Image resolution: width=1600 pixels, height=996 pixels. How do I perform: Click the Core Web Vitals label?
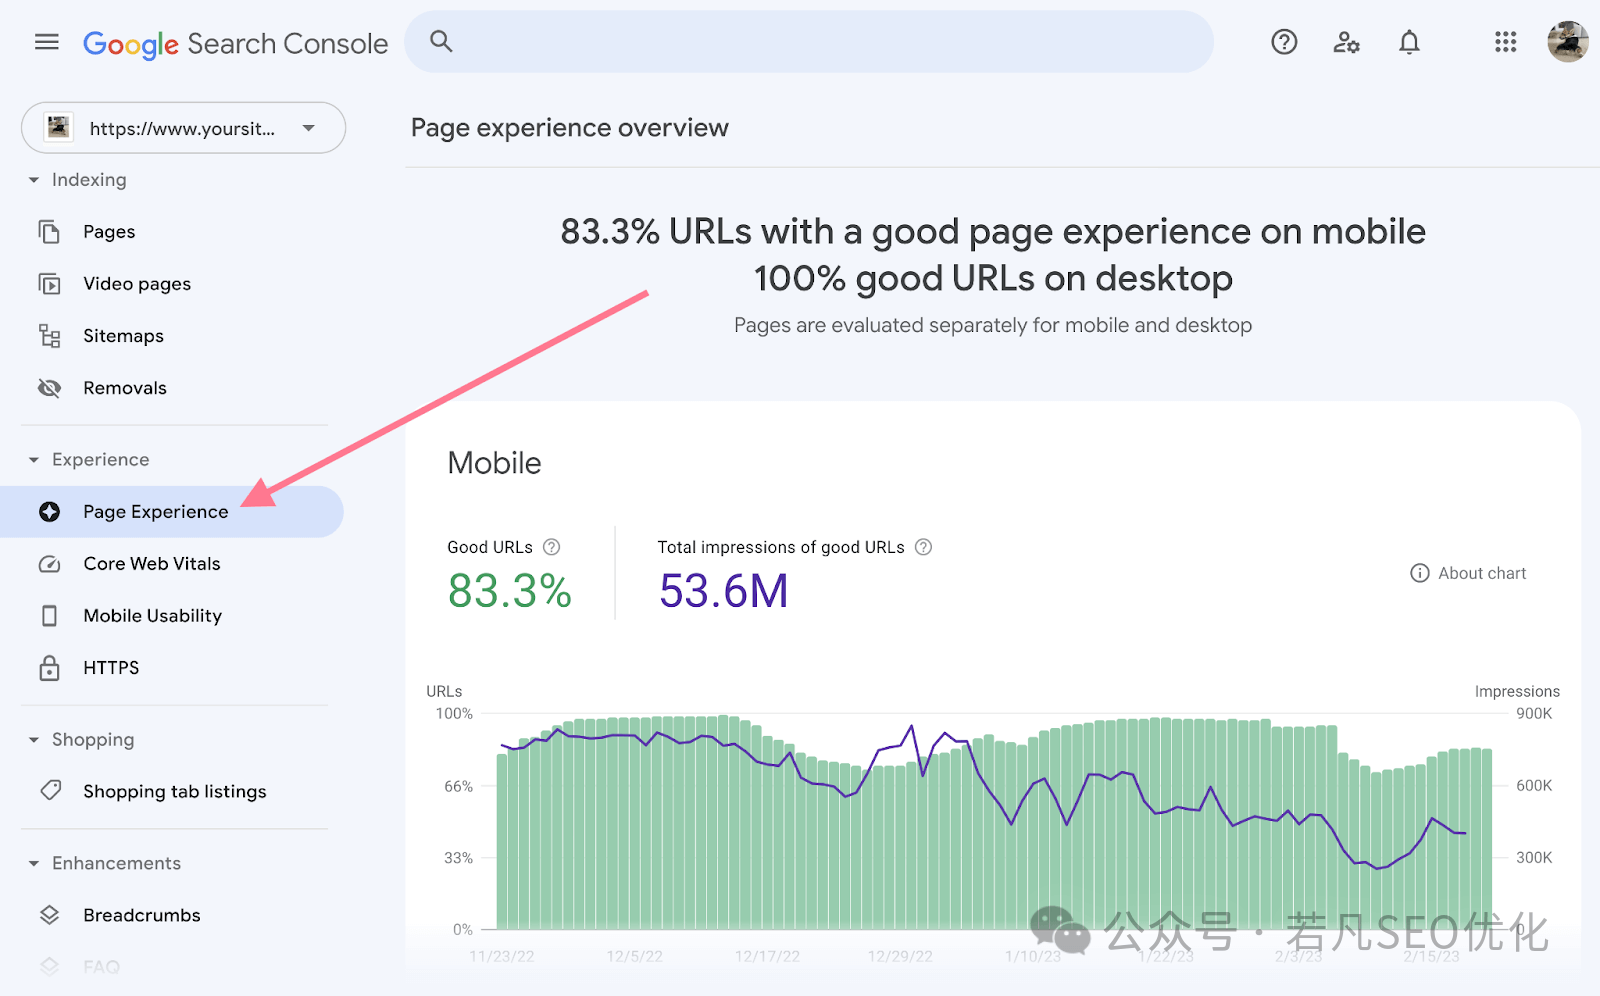[x=152, y=564]
